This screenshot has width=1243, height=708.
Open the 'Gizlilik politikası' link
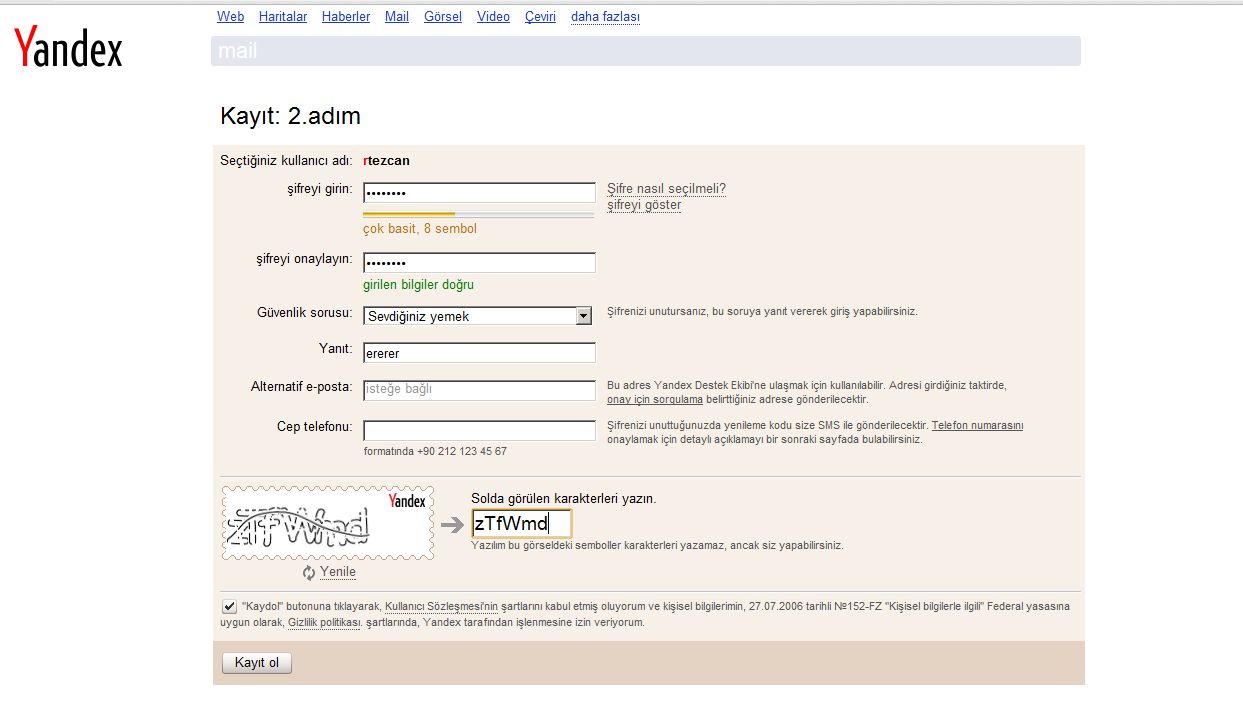(324, 622)
